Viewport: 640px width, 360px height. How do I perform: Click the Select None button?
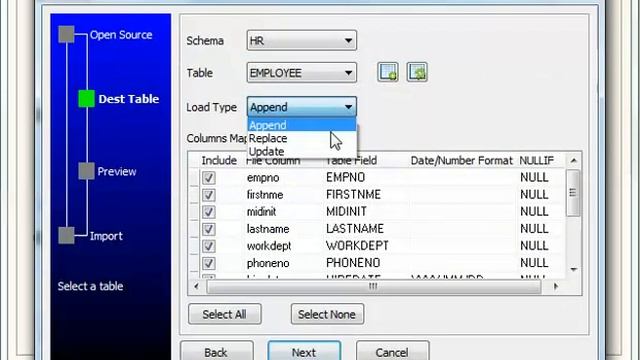click(327, 314)
